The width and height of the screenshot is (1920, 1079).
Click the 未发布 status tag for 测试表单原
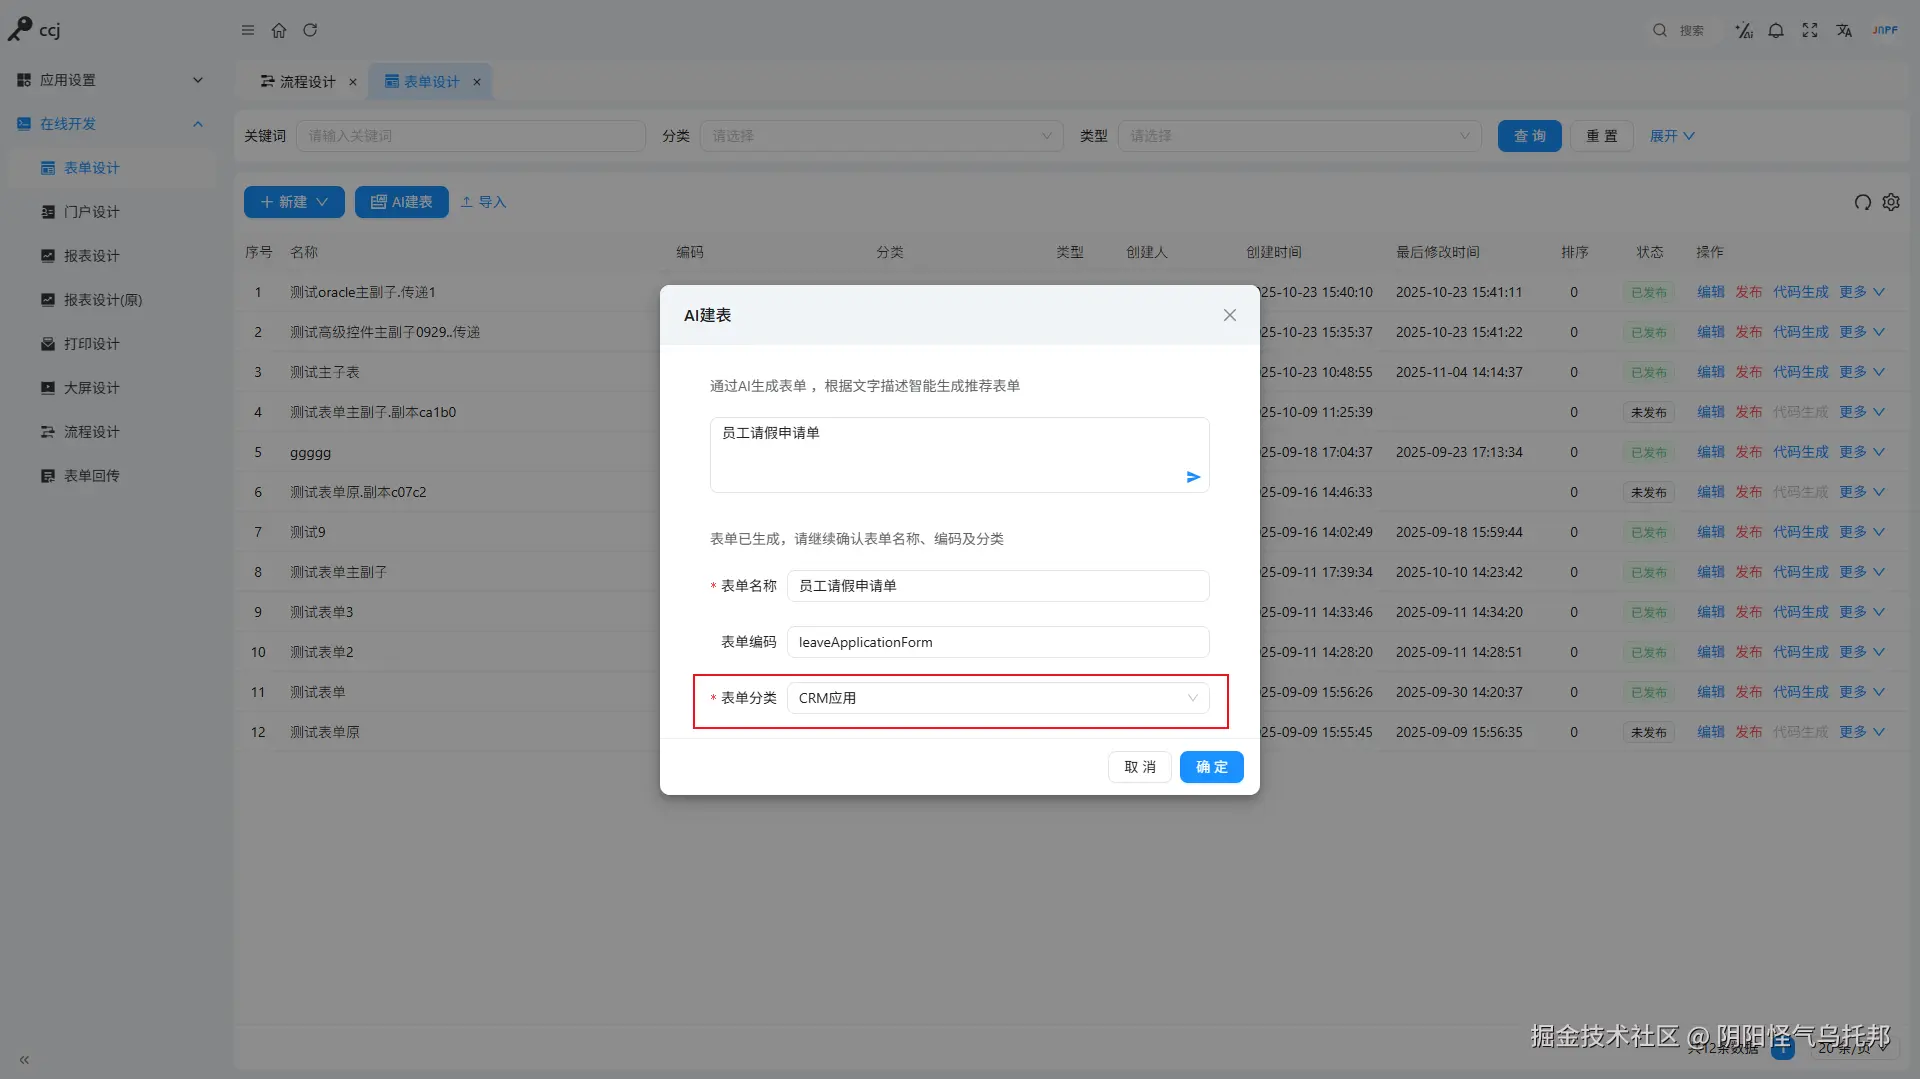[1649, 732]
